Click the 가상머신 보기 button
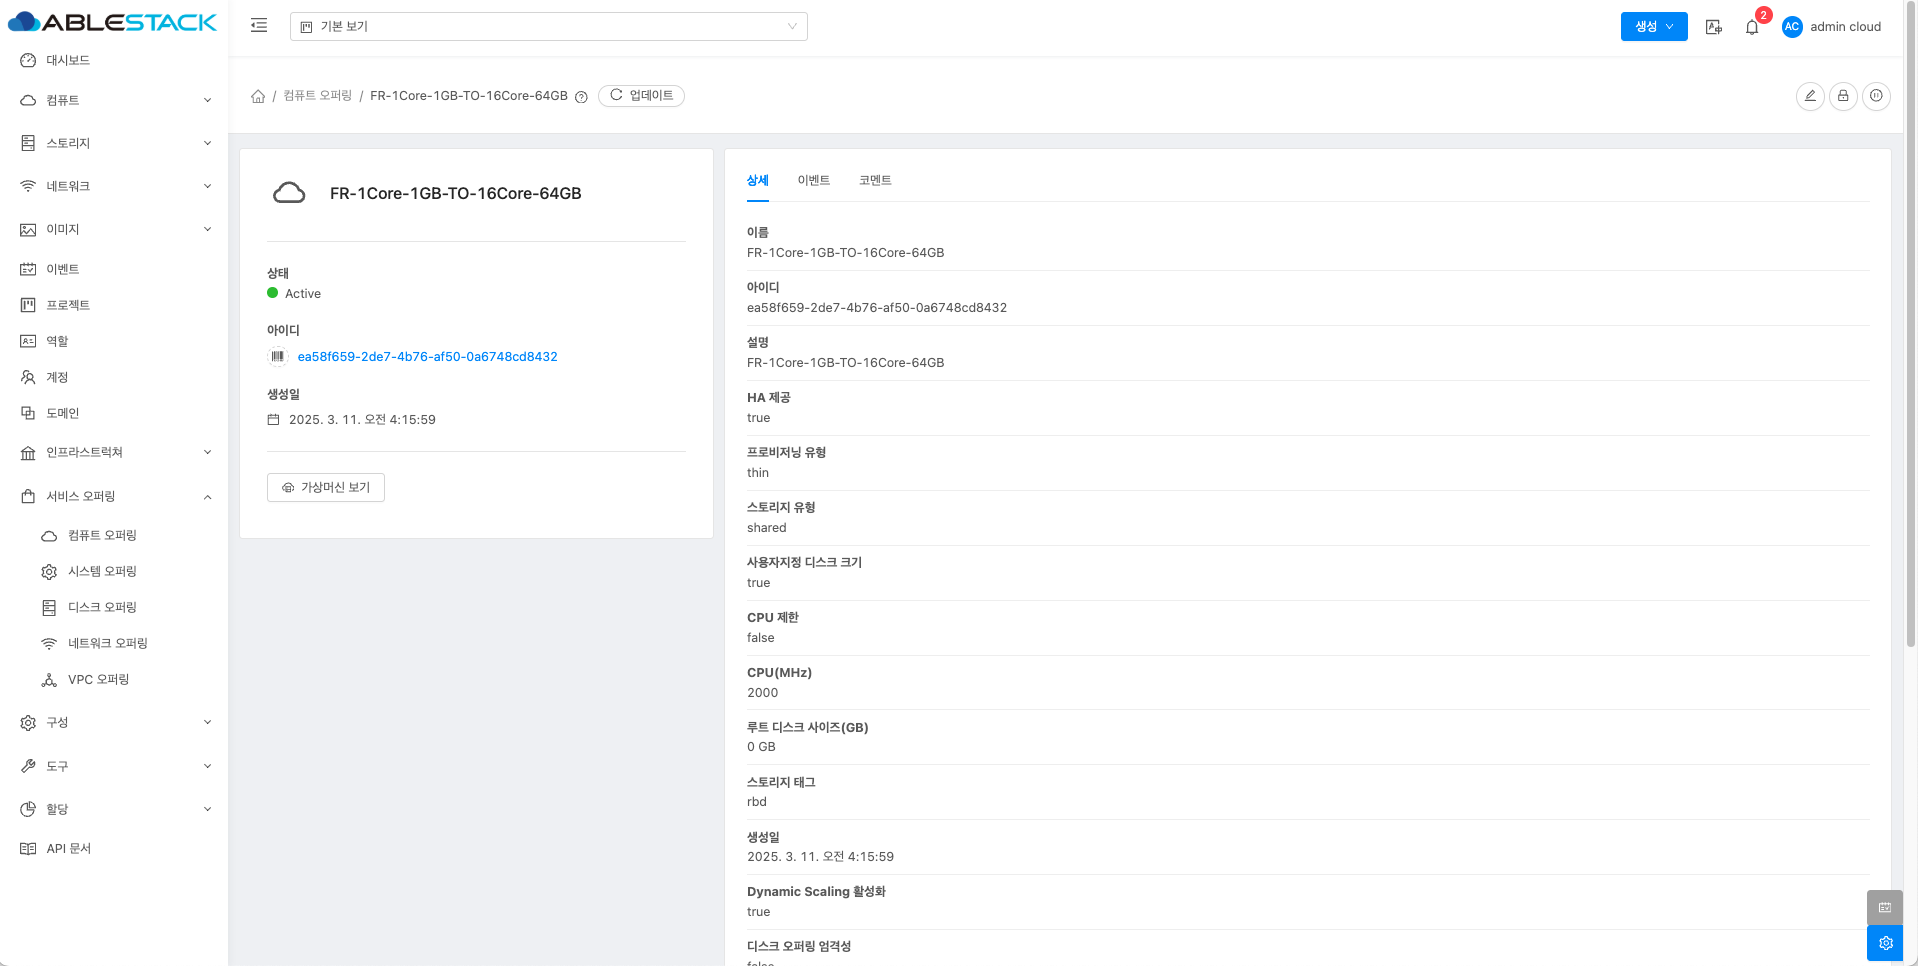 326,487
